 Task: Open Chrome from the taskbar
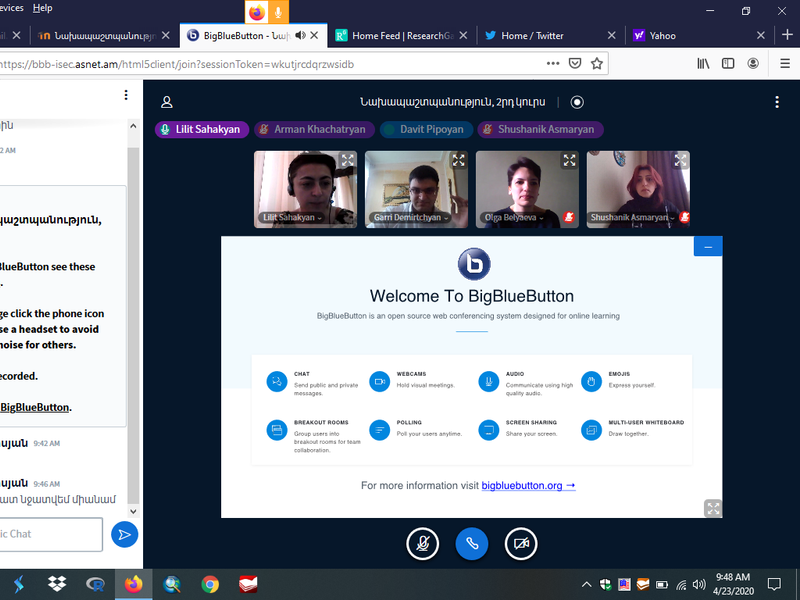click(210, 584)
